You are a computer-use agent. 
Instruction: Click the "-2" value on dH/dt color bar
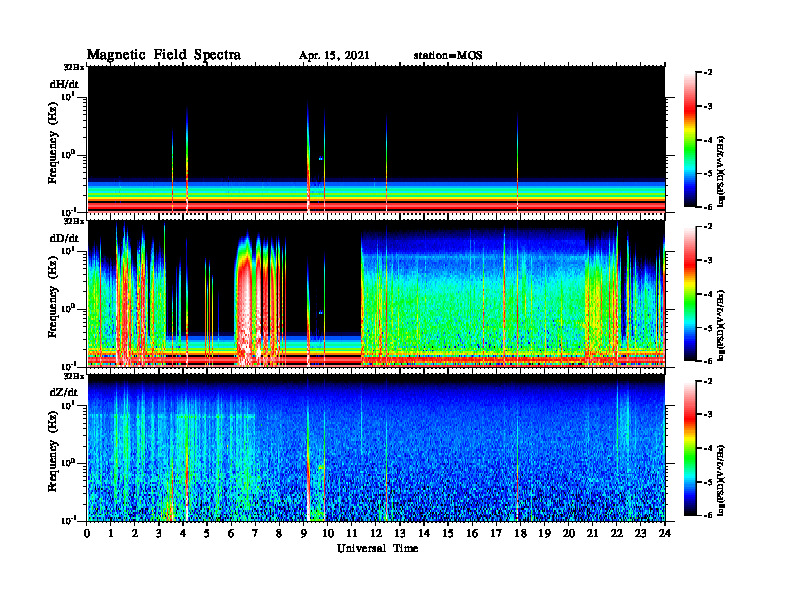pos(708,73)
